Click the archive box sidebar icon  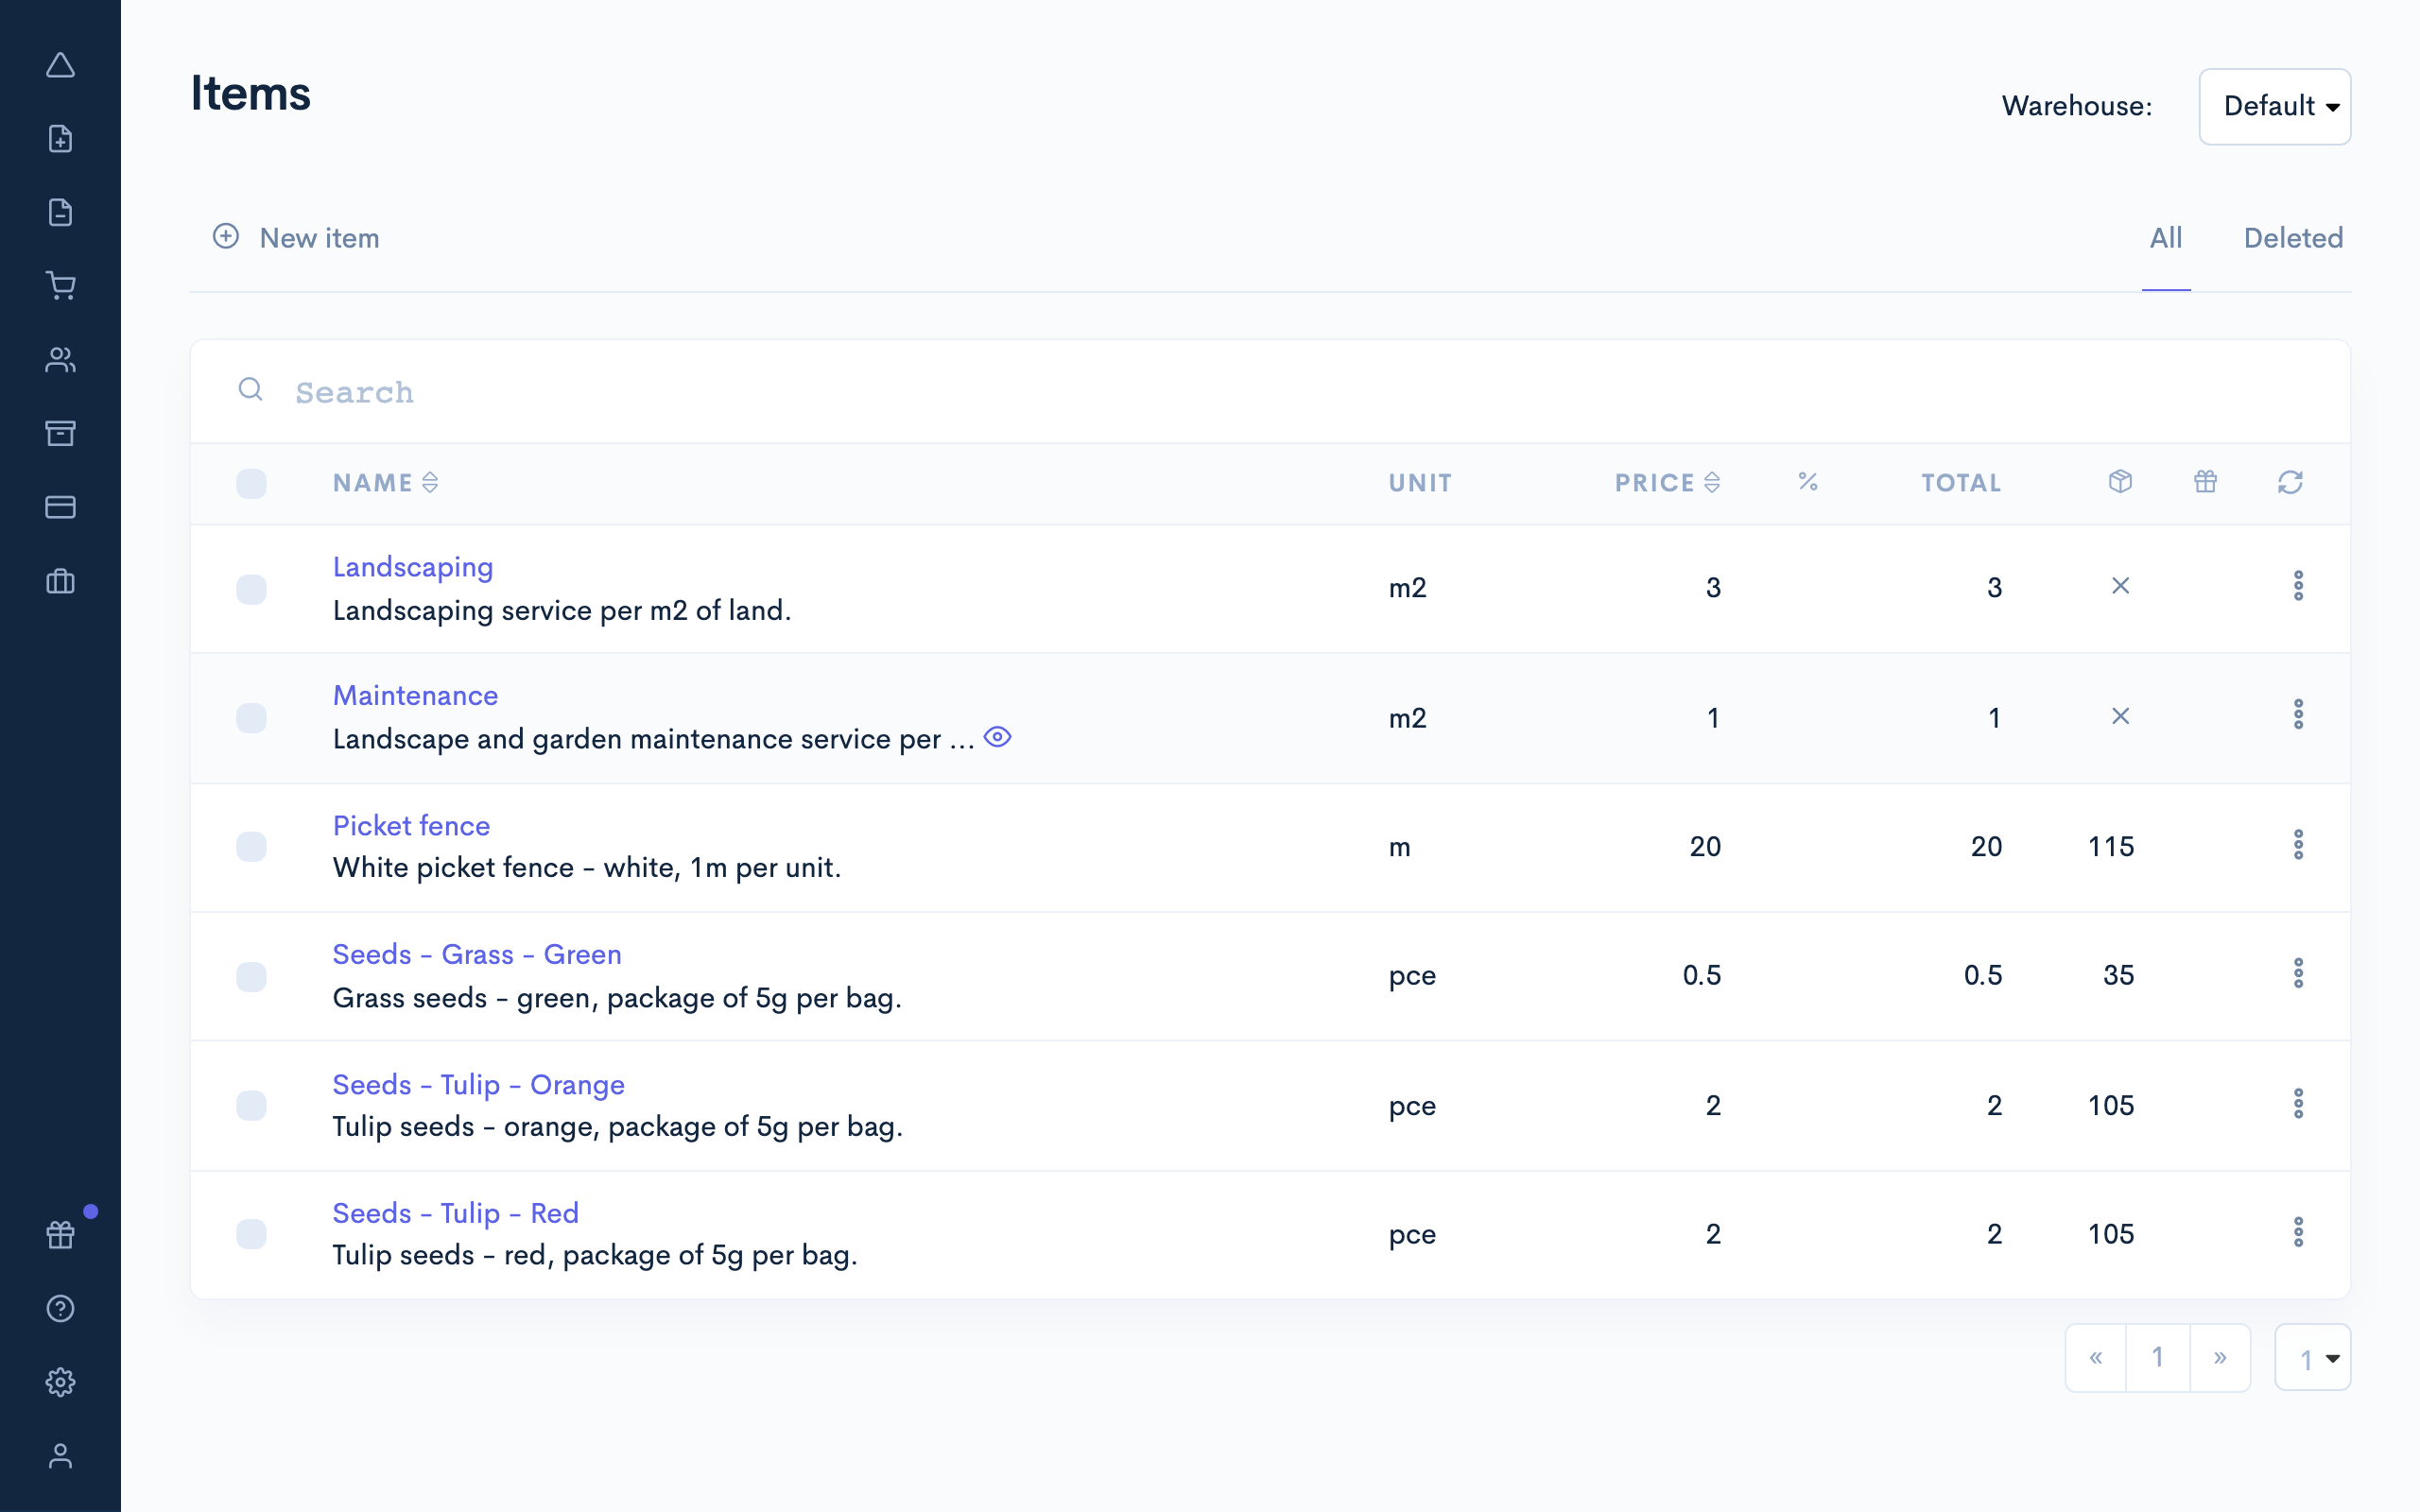(x=60, y=433)
